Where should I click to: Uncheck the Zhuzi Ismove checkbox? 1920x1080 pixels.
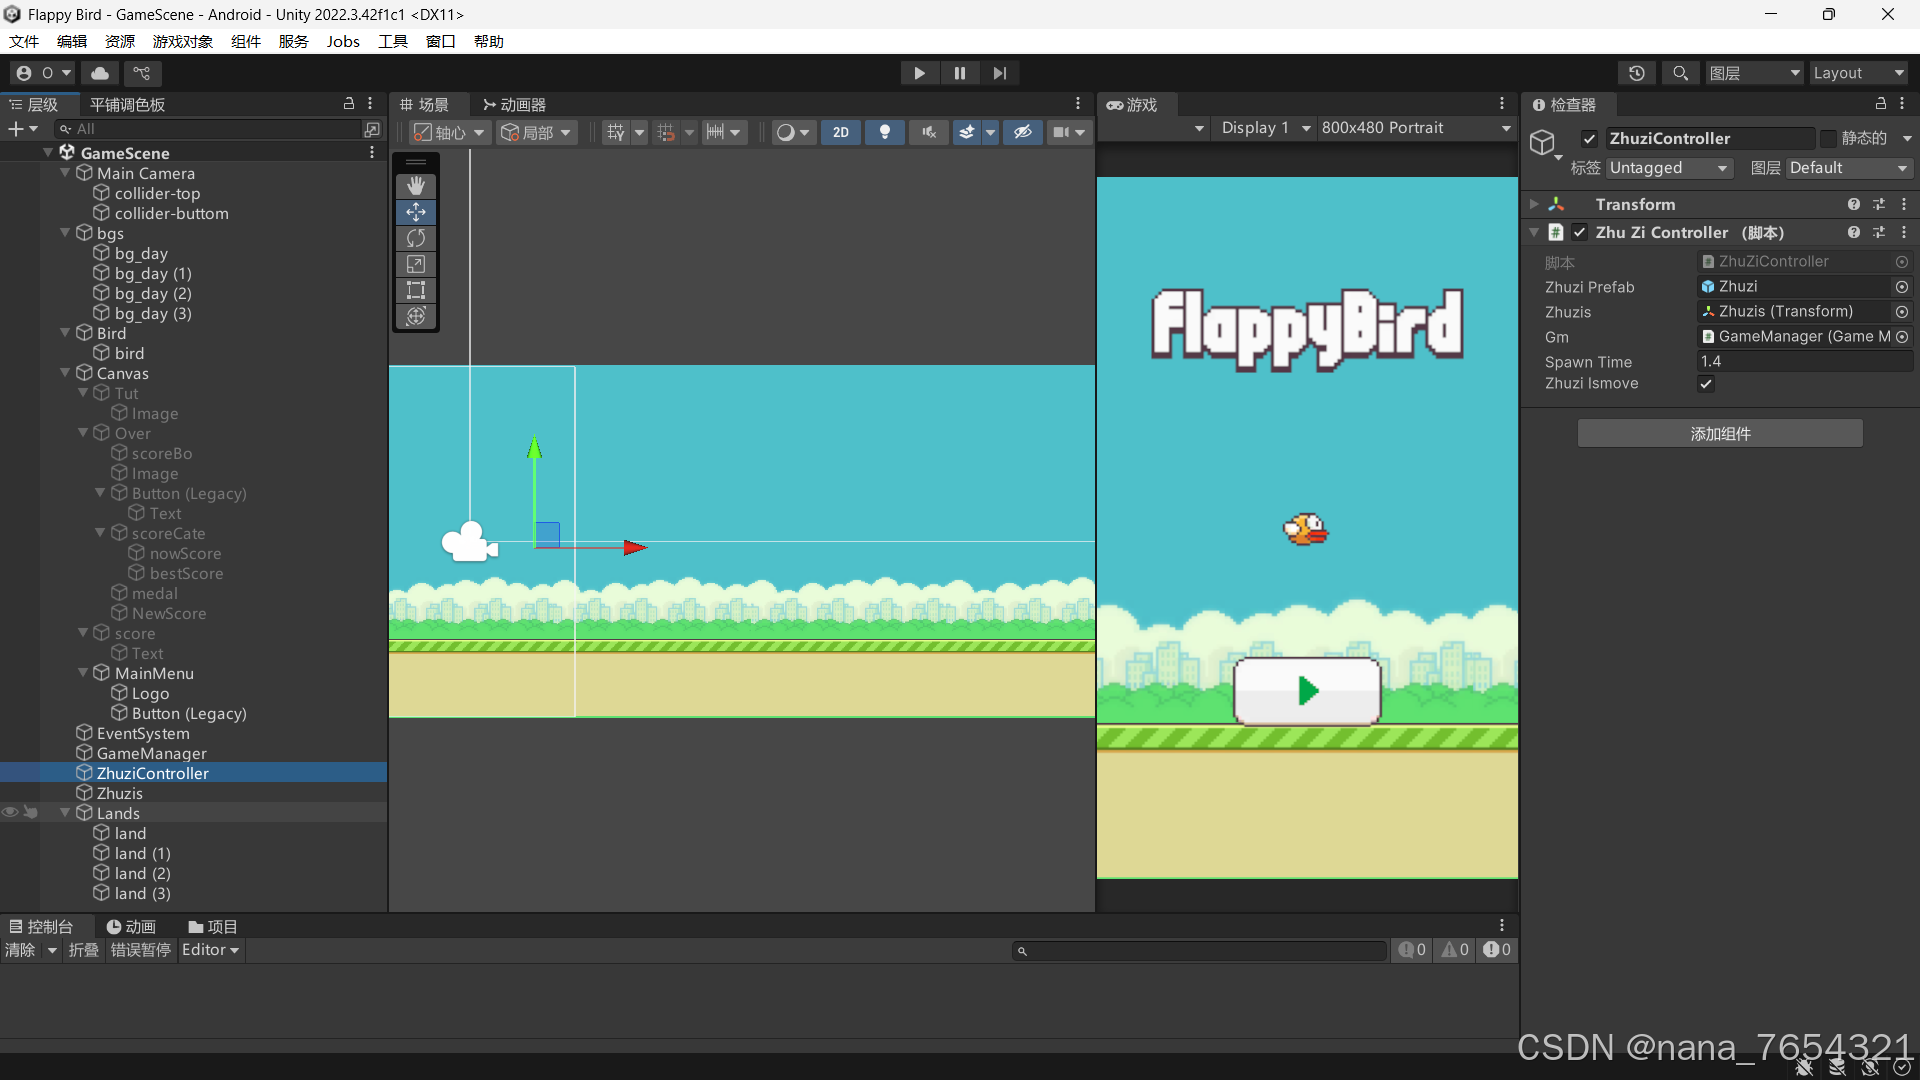(x=1705, y=384)
